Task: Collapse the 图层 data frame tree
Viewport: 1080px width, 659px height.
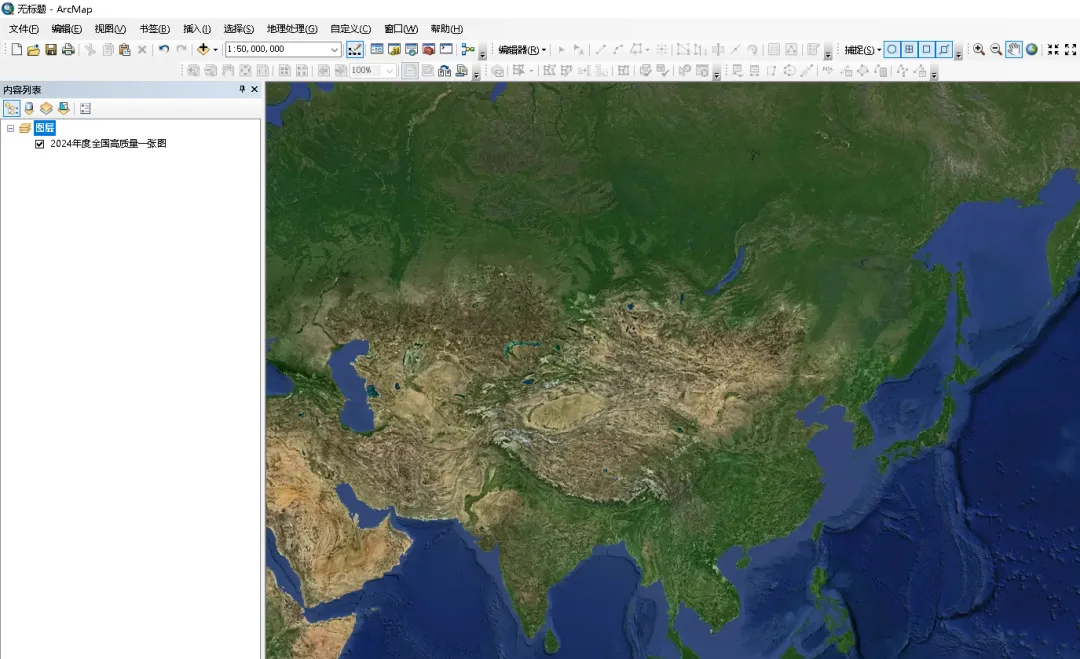Action: [10, 128]
